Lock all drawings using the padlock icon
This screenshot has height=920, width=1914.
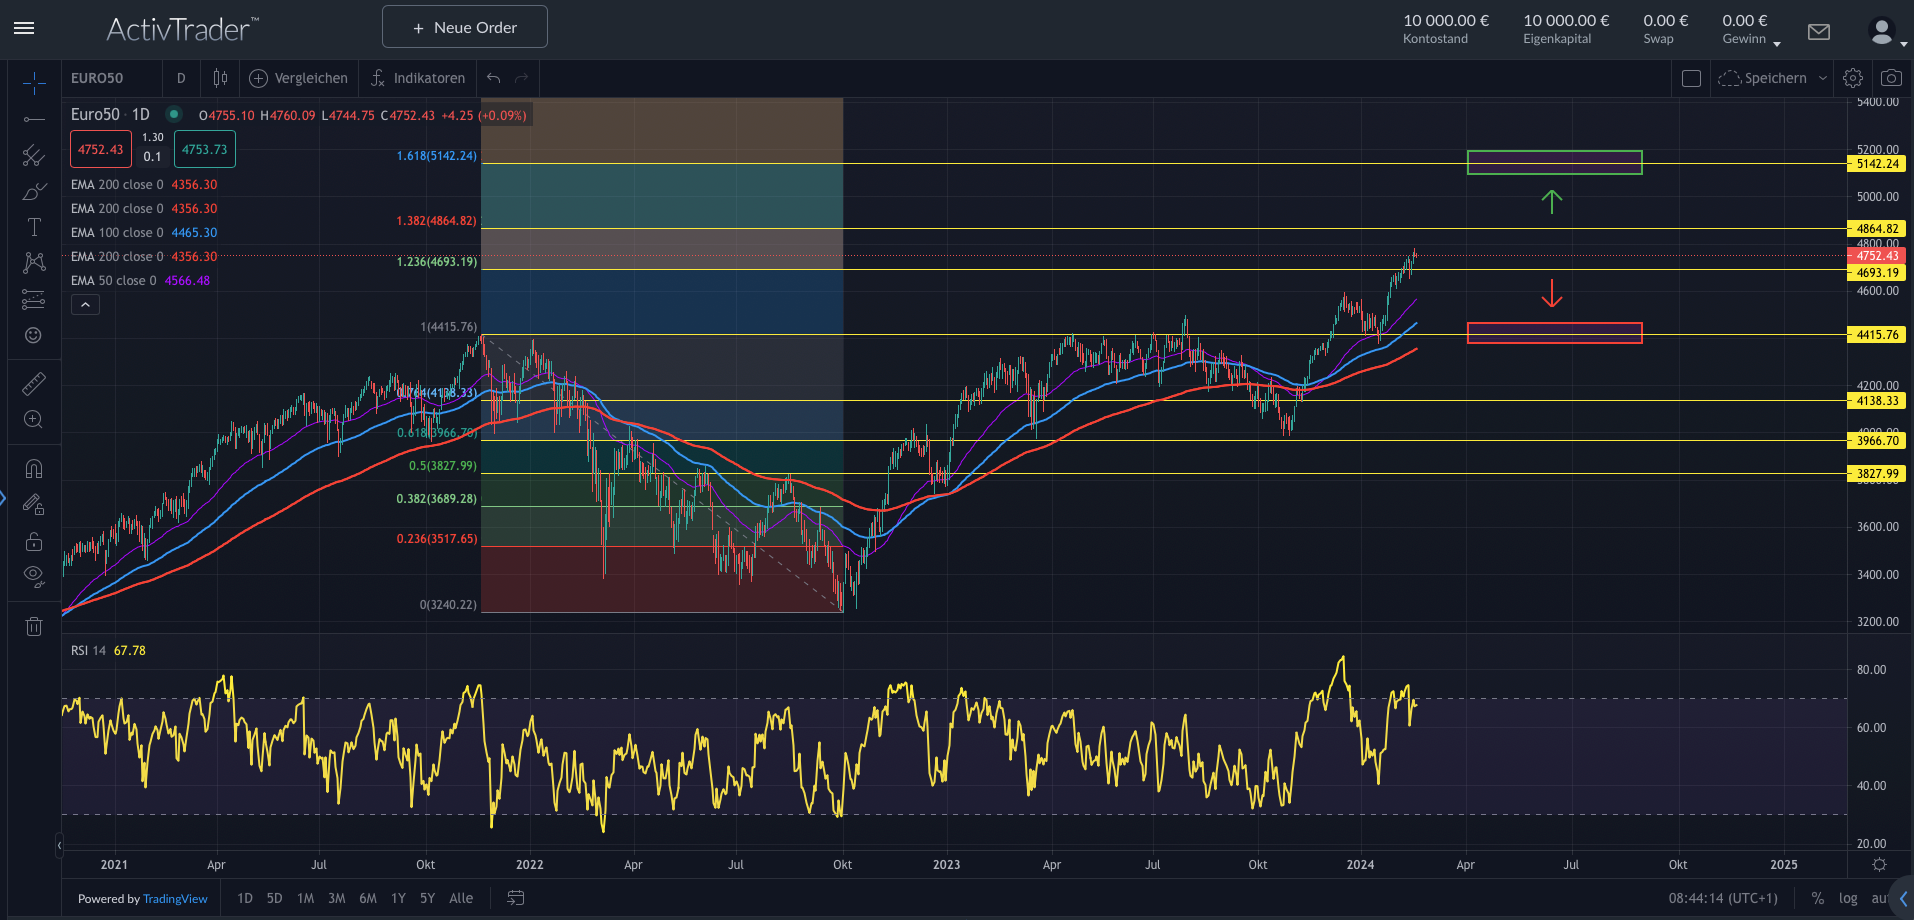[x=34, y=541]
